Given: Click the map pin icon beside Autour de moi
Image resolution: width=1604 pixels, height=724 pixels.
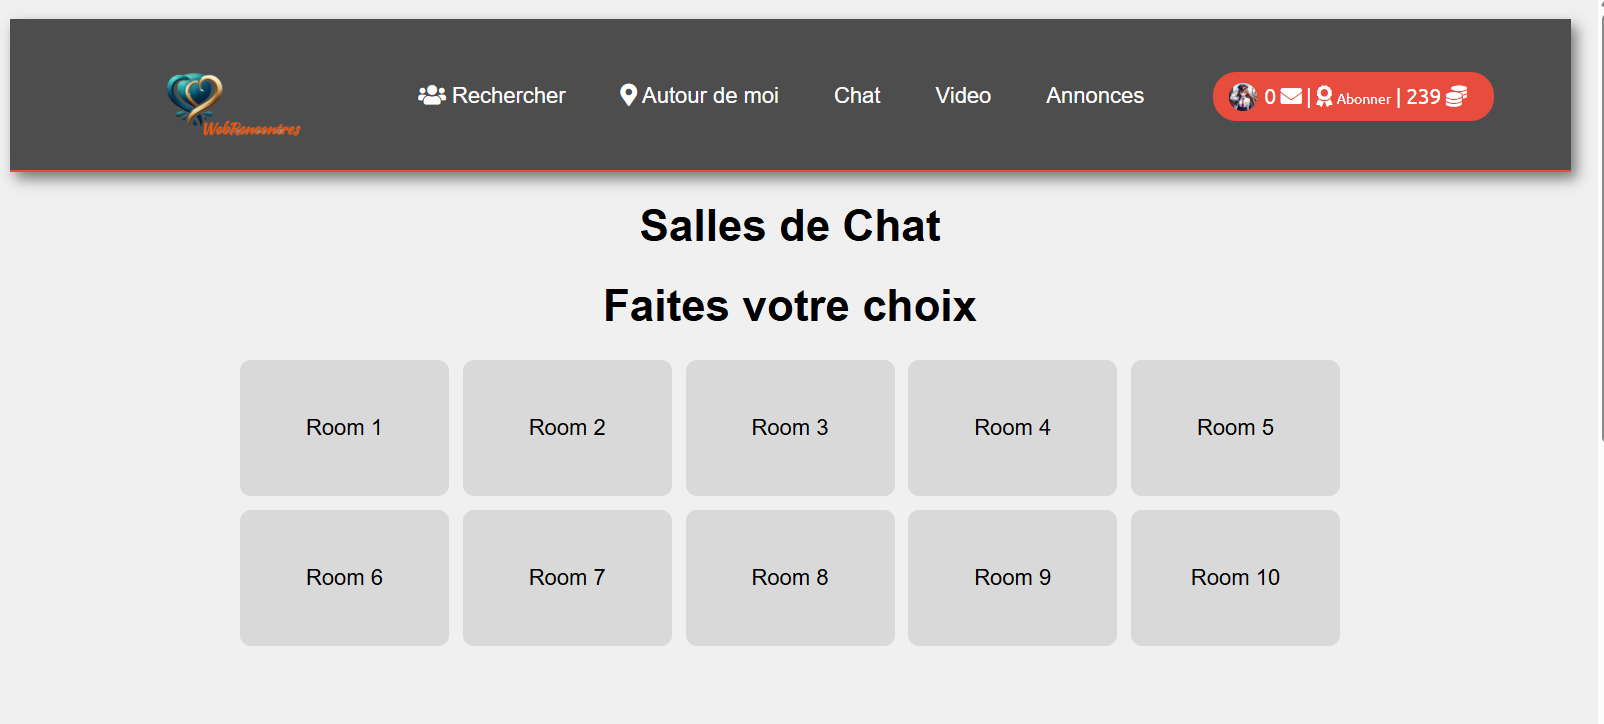Looking at the screenshot, I should click(x=628, y=95).
